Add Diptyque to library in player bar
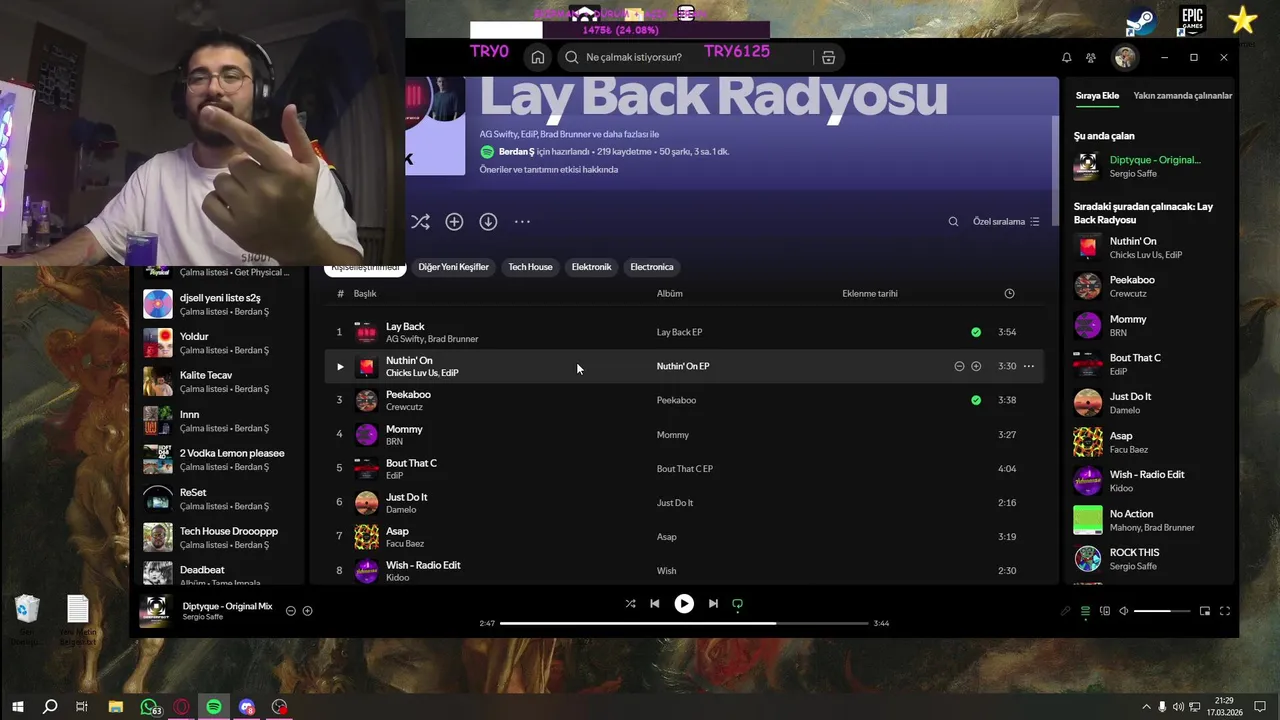The width and height of the screenshot is (1280, 720). coord(307,611)
